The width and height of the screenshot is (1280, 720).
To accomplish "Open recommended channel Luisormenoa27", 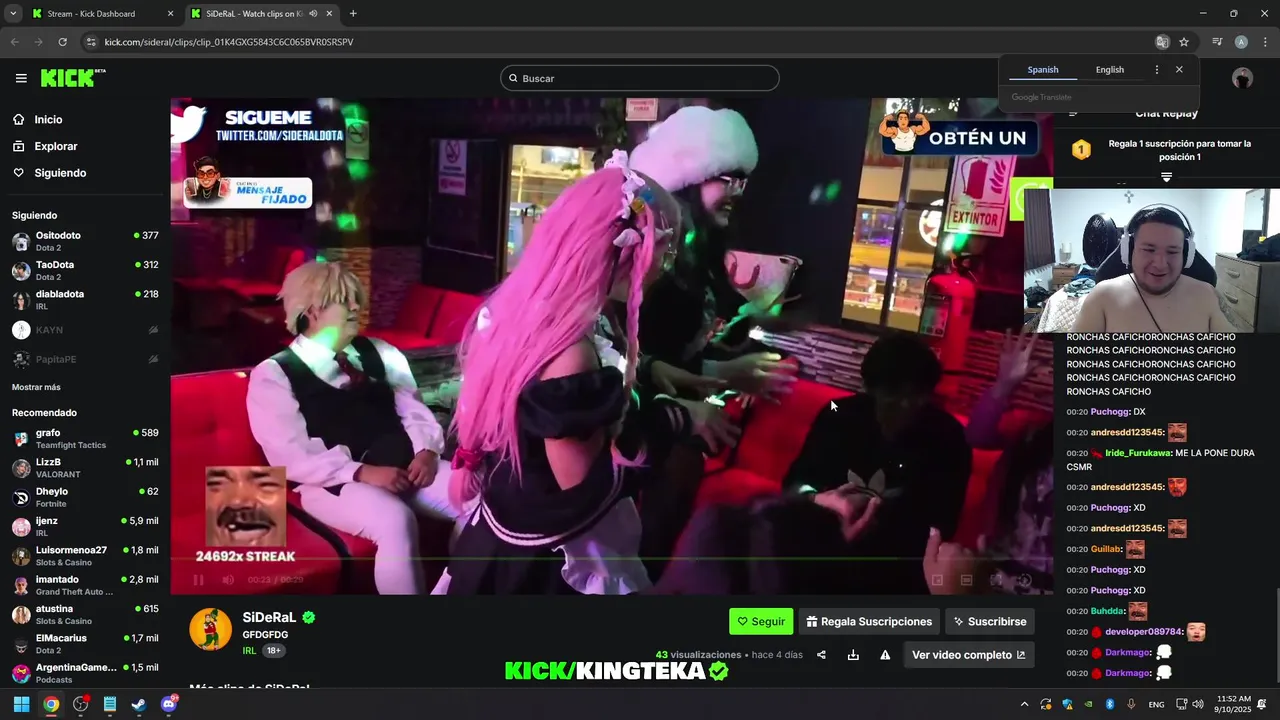I will 85,555.
